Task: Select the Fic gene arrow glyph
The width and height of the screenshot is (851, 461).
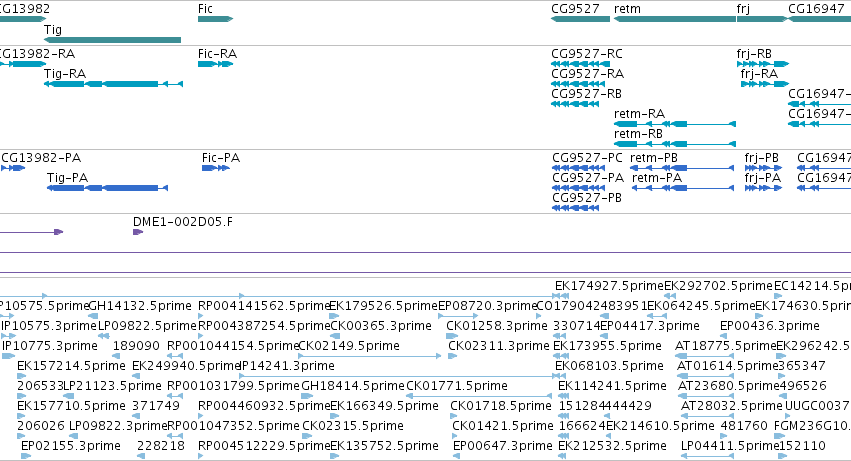Action: pyautogui.click(x=215, y=19)
